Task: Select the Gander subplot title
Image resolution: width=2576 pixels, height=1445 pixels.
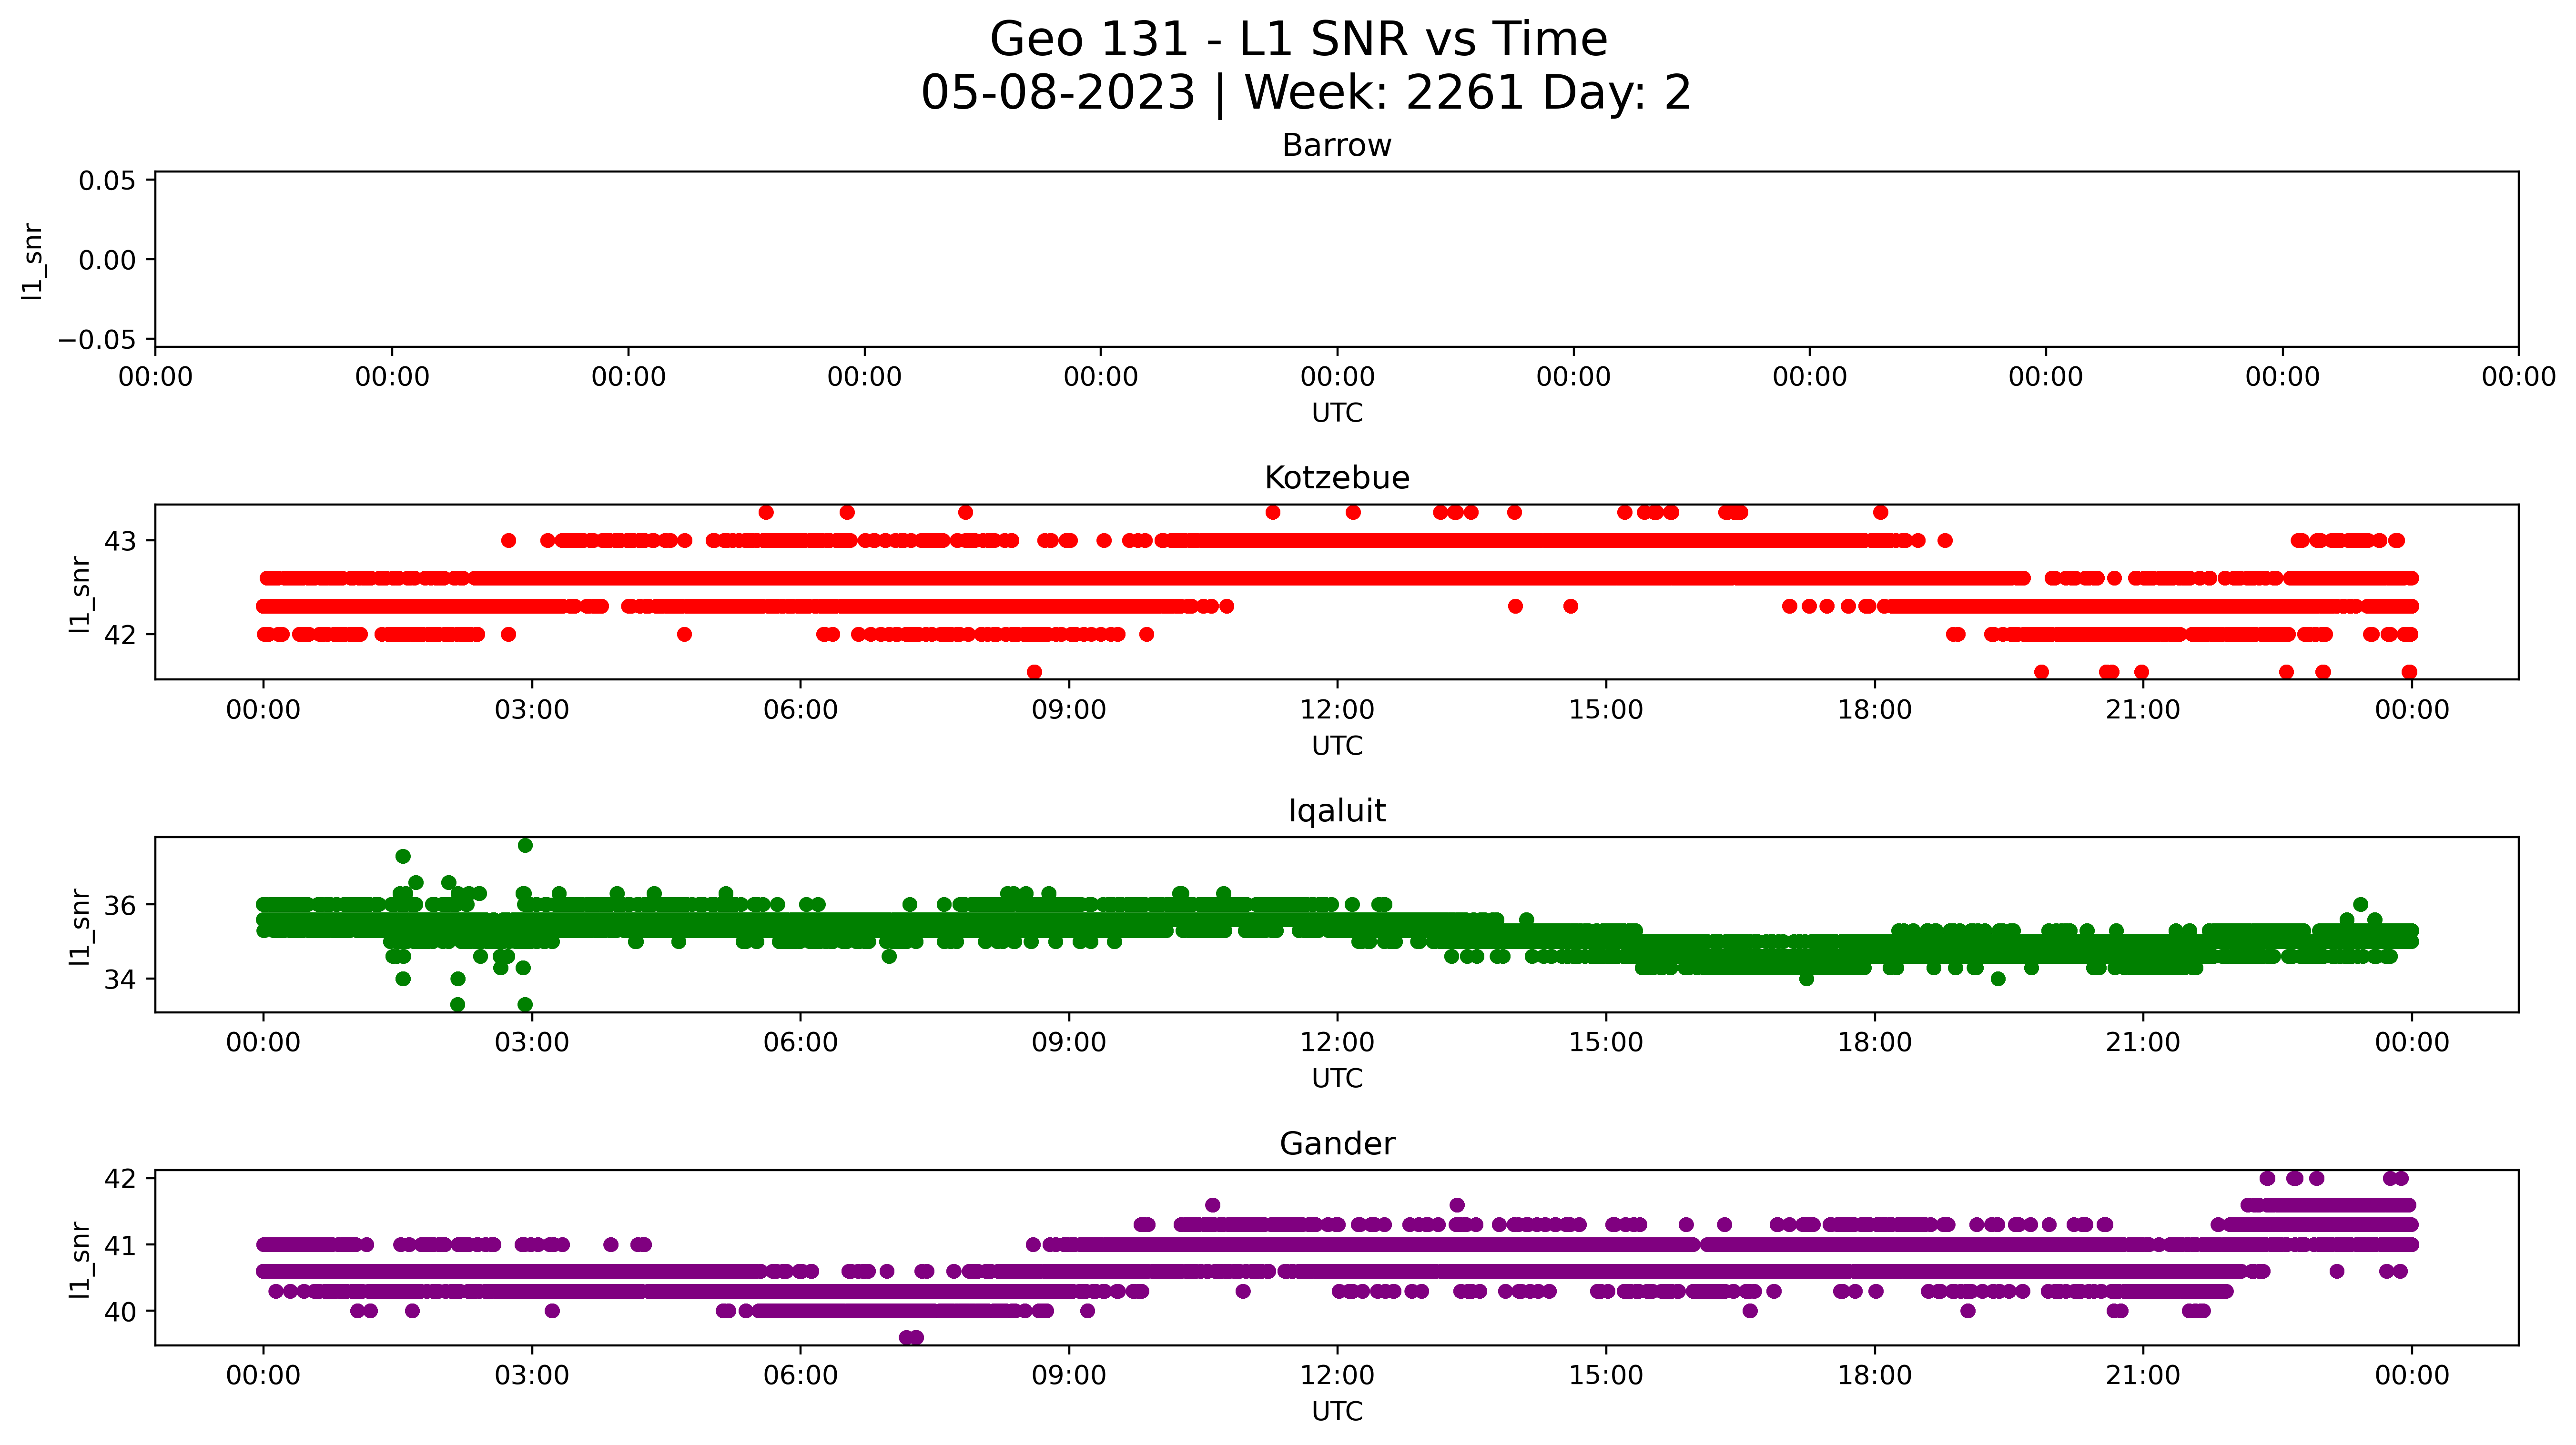Action: click(x=1336, y=1144)
